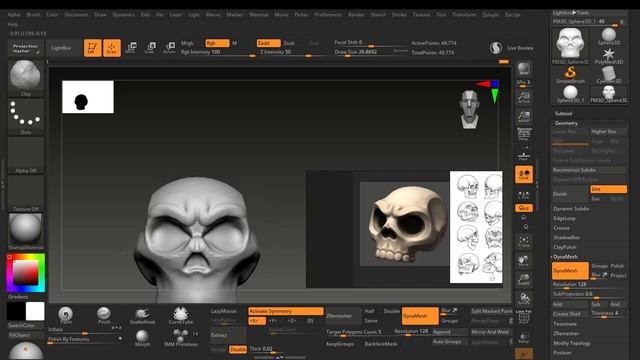The width and height of the screenshot is (640, 360).
Task: Pick a hue in the color picker
Action: coord(25,273)
